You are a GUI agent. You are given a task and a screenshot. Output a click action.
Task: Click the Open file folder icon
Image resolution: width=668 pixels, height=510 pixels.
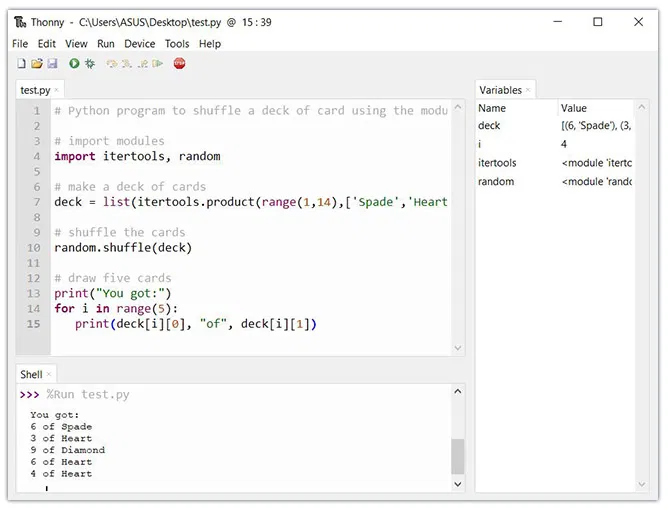37,64
